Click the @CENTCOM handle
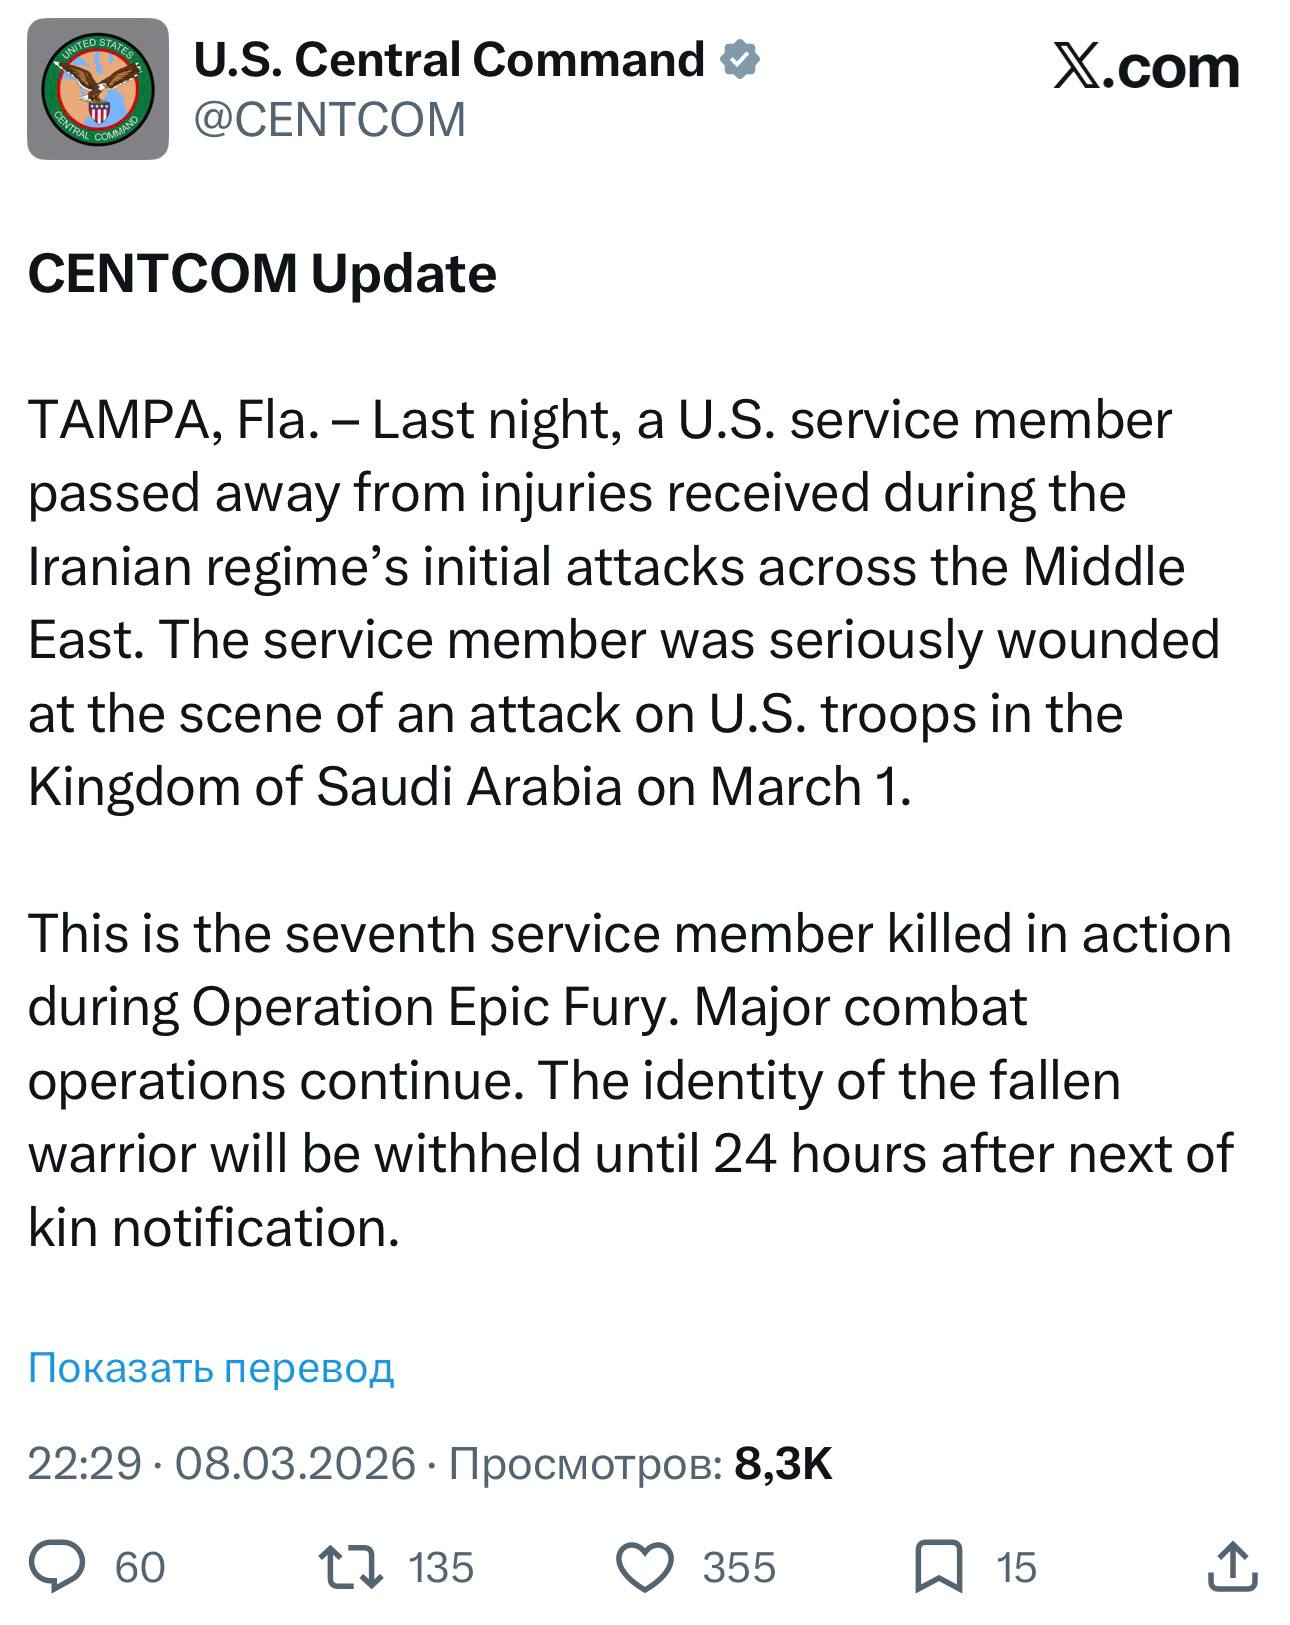The image size is (1290, 1625). coord(329,120)
